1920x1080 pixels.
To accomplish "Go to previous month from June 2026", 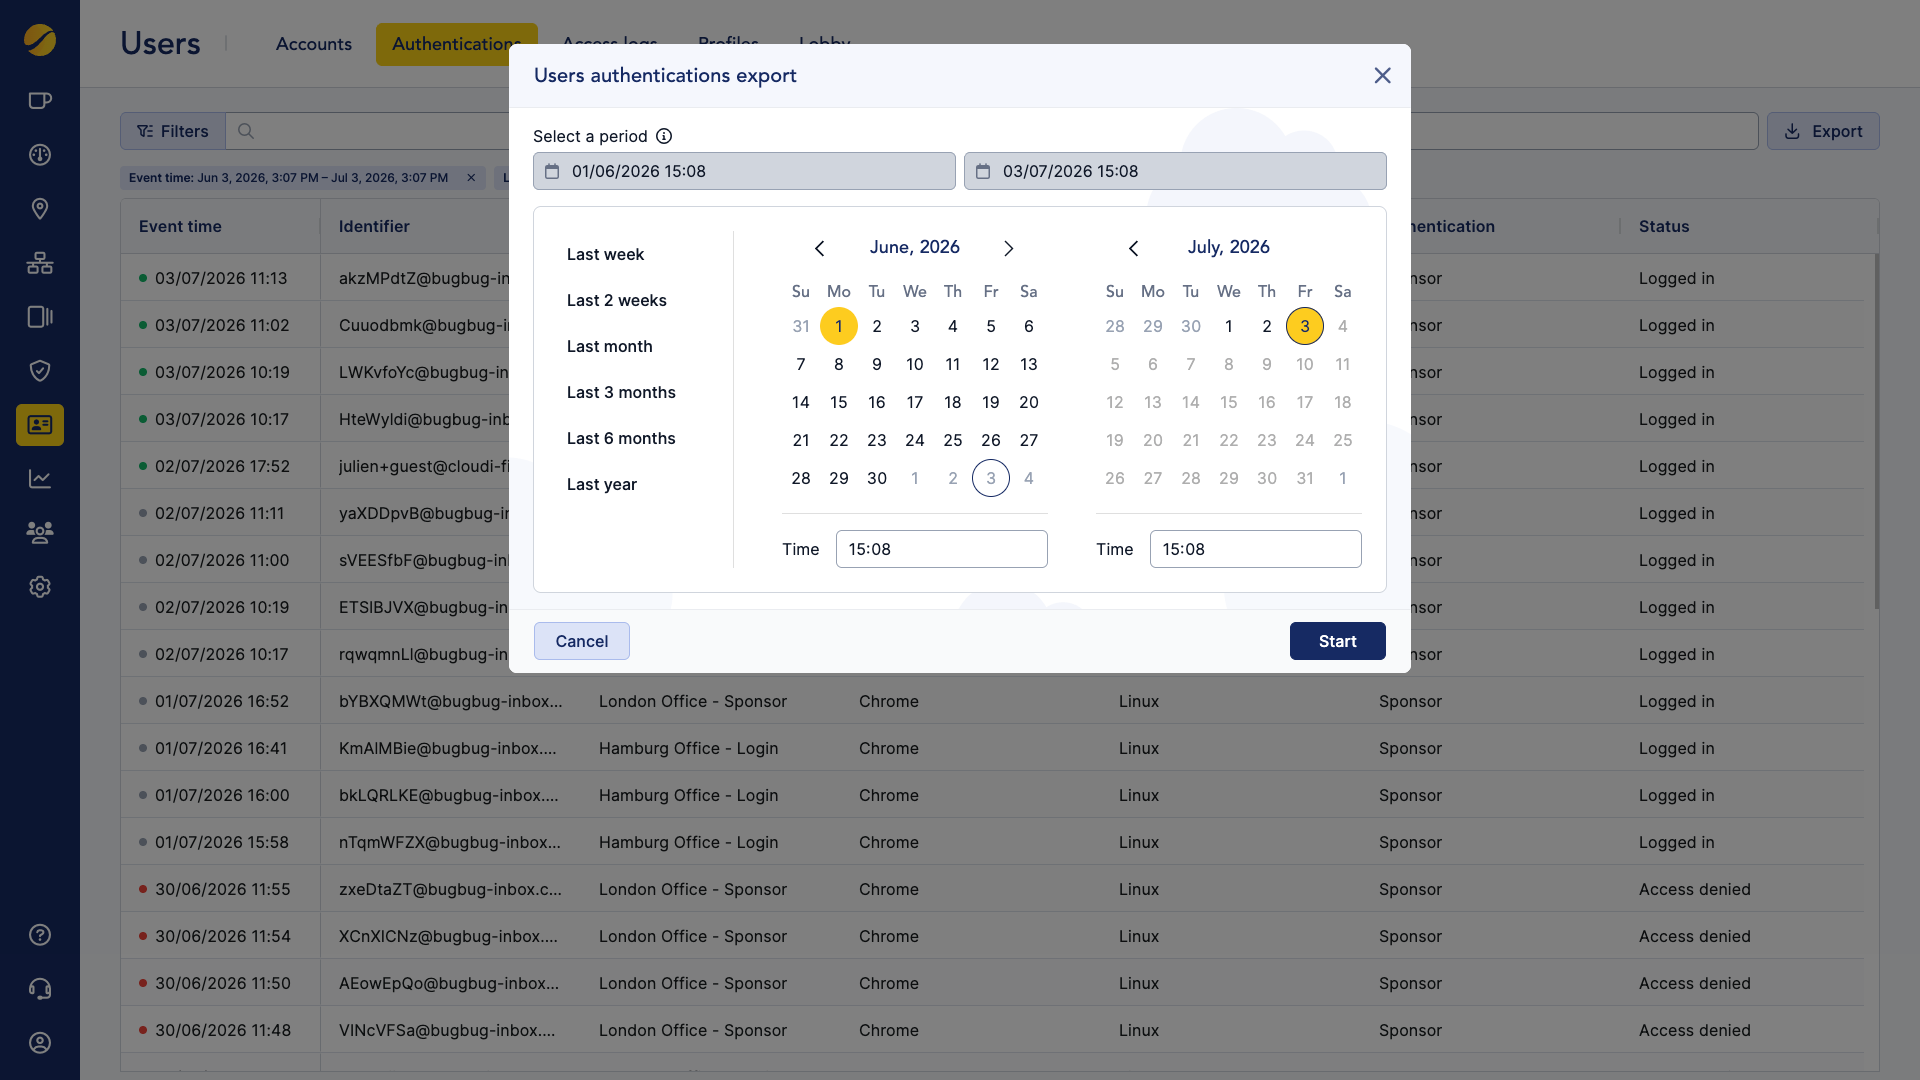I will pos(819,248).
